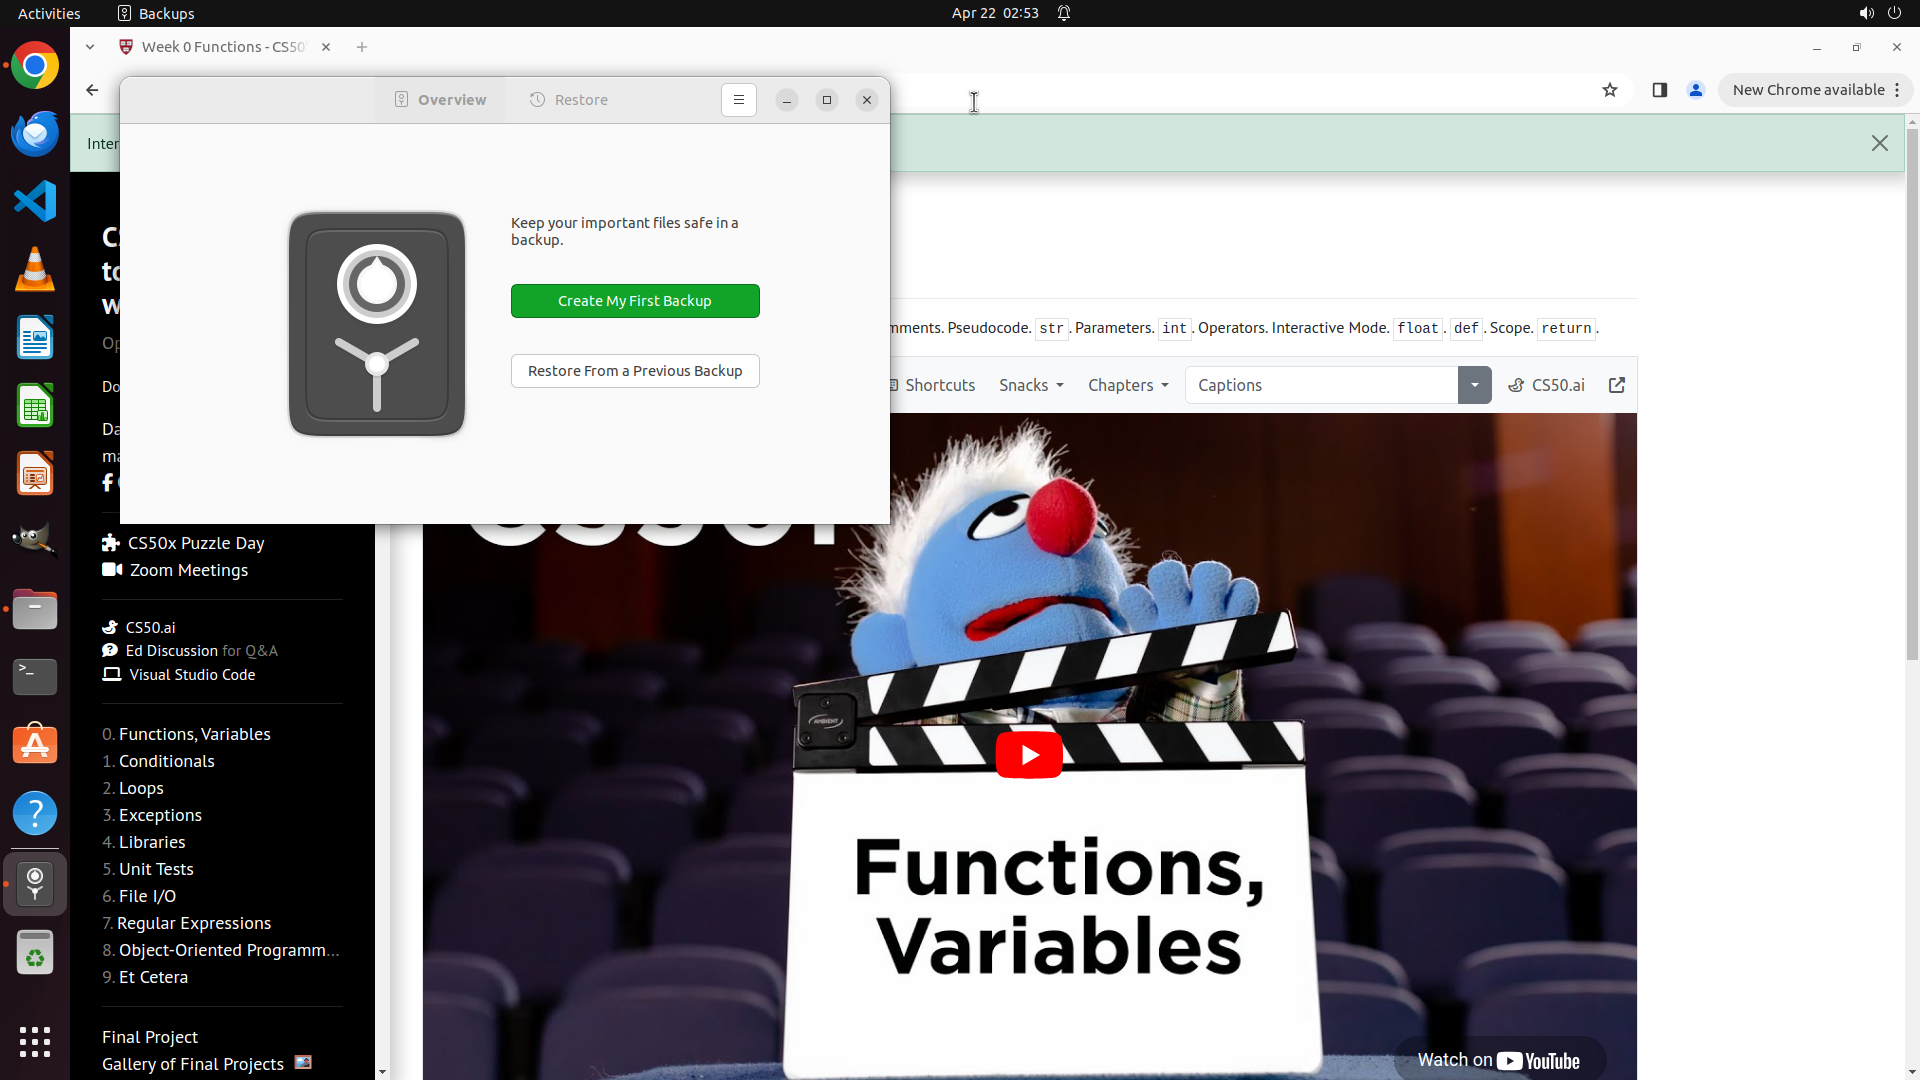Open video in new window icon
The height and width of the screenshot is (1080, 1920).
1616,385
